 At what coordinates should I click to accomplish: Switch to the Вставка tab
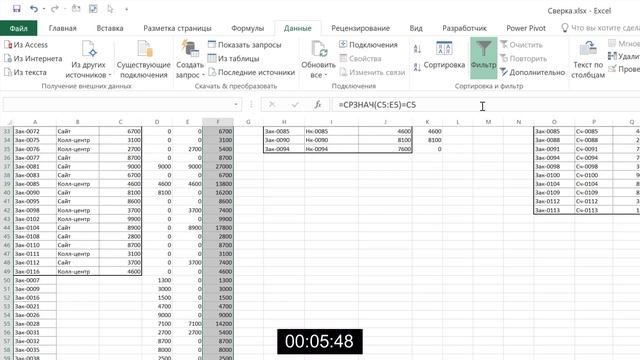[x=110, y=28]
